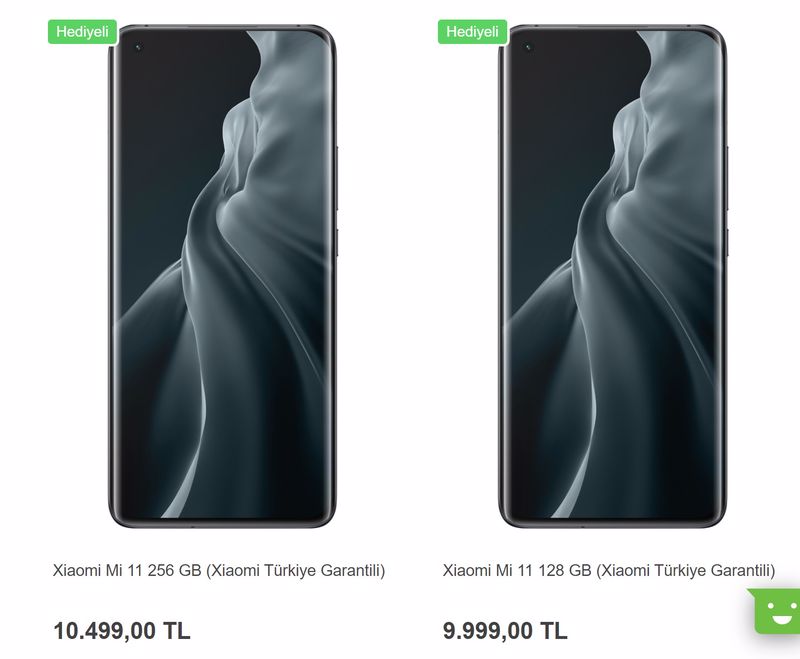Click the text 'Xiaomi Türkiye Garantili' under the 128 GB phone
800x659 pixels.
click(x=686, y=570)
